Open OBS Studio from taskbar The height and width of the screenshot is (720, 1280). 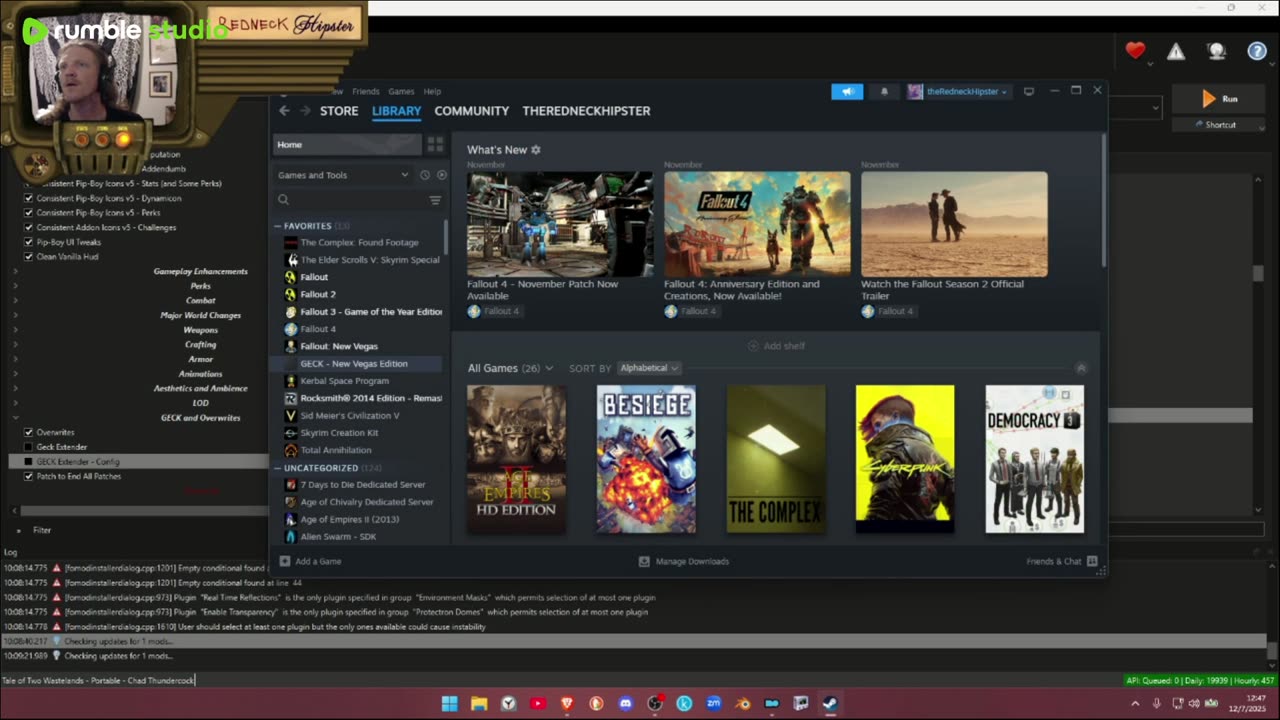tap(655, 703)
